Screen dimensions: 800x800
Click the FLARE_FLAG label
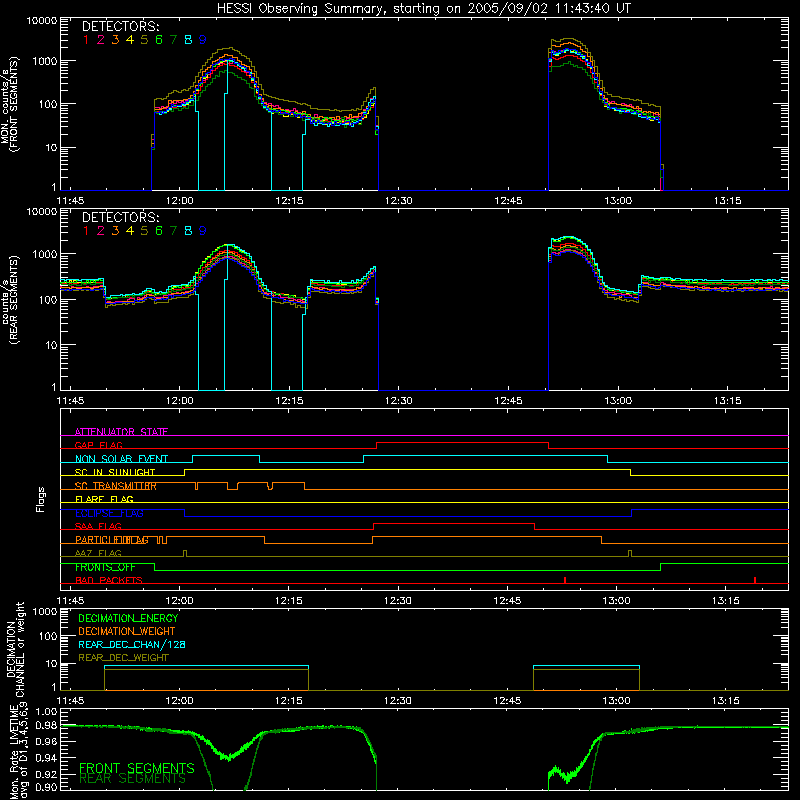(104, 499)
